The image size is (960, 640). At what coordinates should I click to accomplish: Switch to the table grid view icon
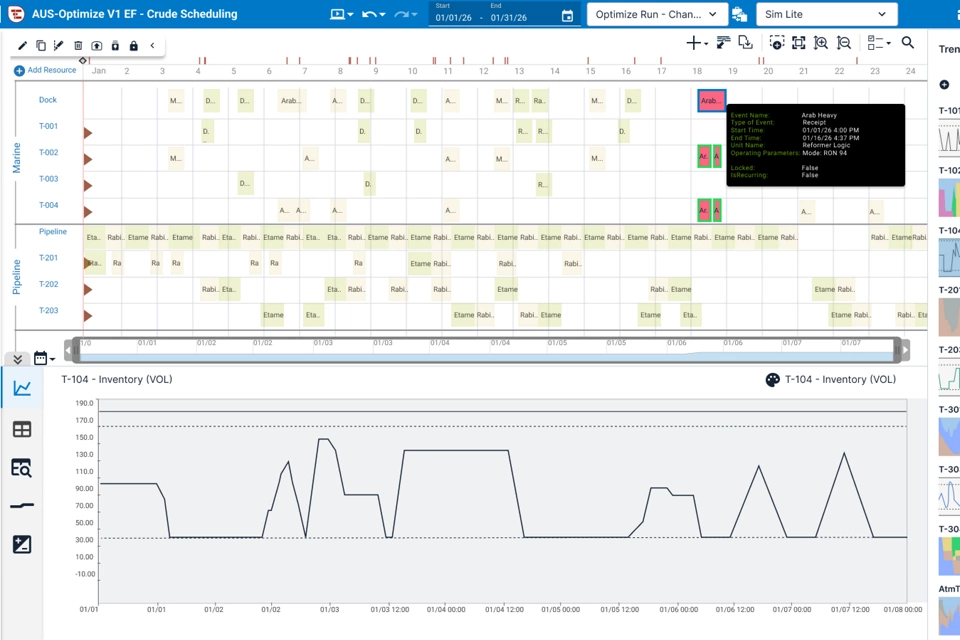(22, 429)
